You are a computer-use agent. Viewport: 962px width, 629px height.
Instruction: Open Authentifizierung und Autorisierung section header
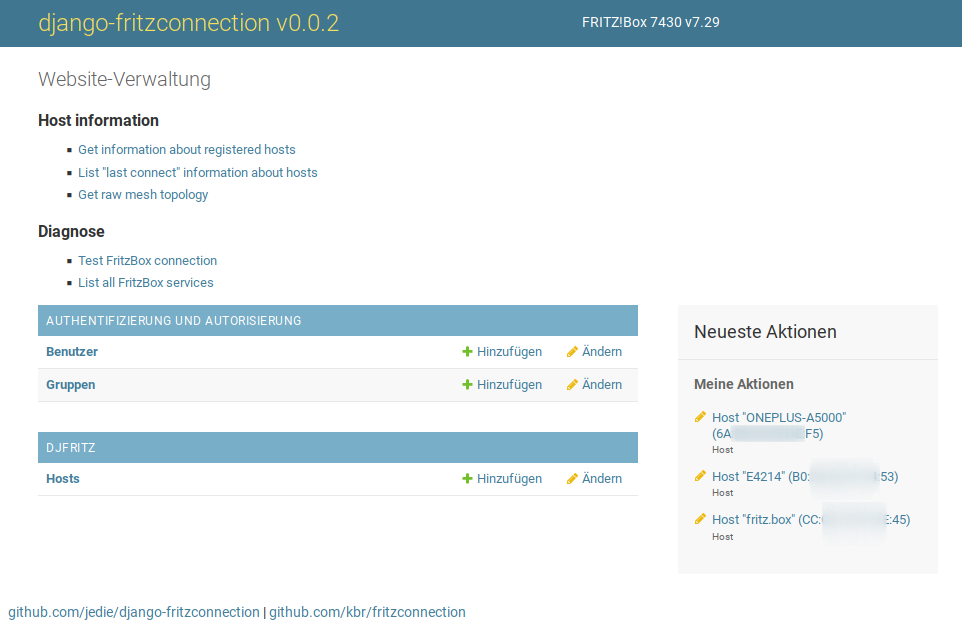point(174,321)
